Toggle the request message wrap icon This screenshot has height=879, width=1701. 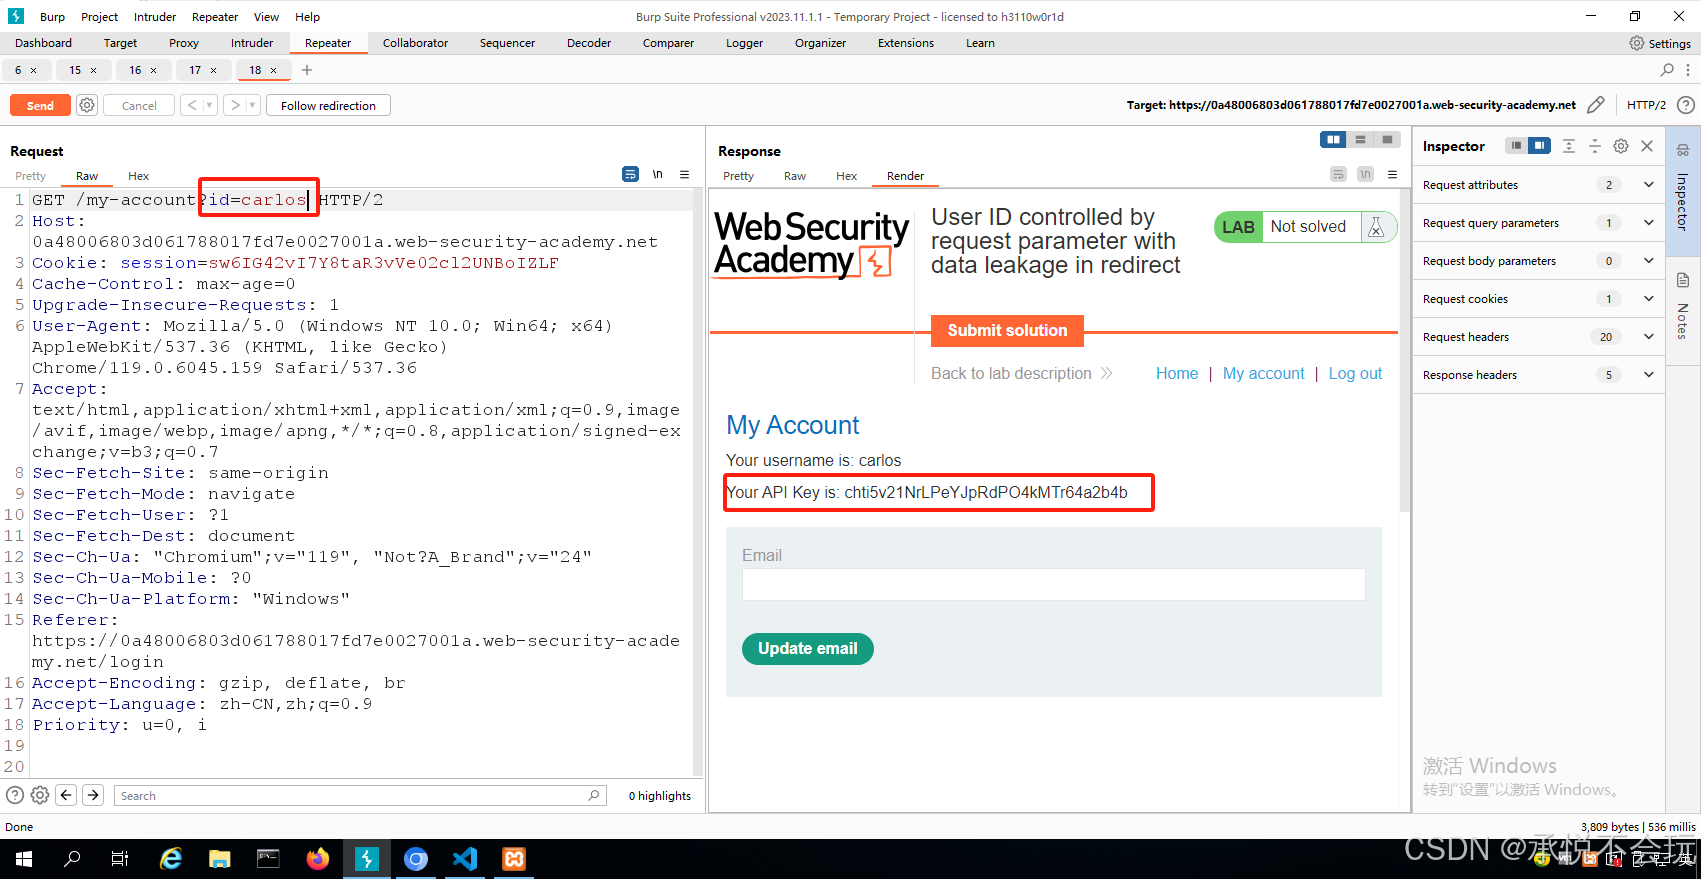[630, 174]
